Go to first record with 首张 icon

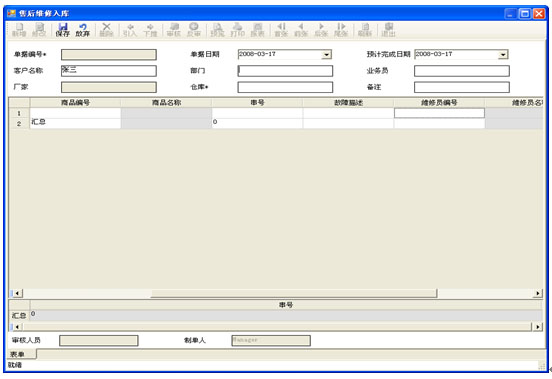click(x=281, y=30)
